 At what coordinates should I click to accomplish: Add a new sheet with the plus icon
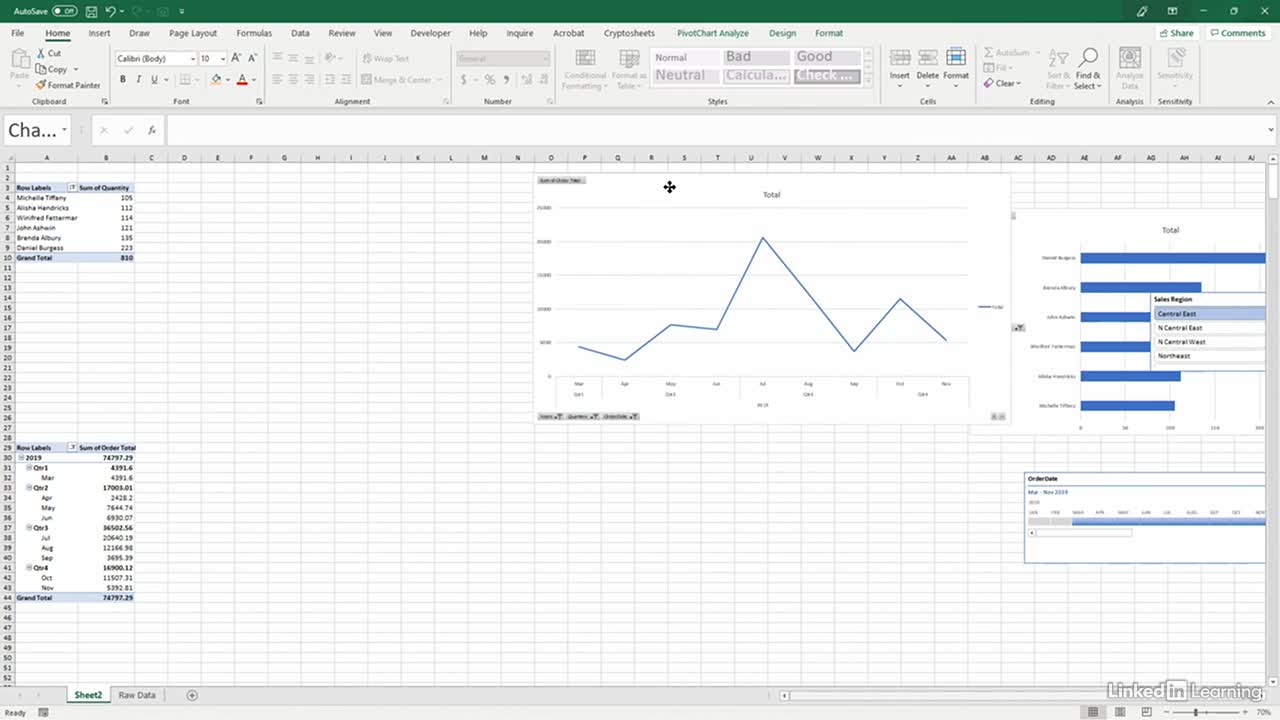192,695
